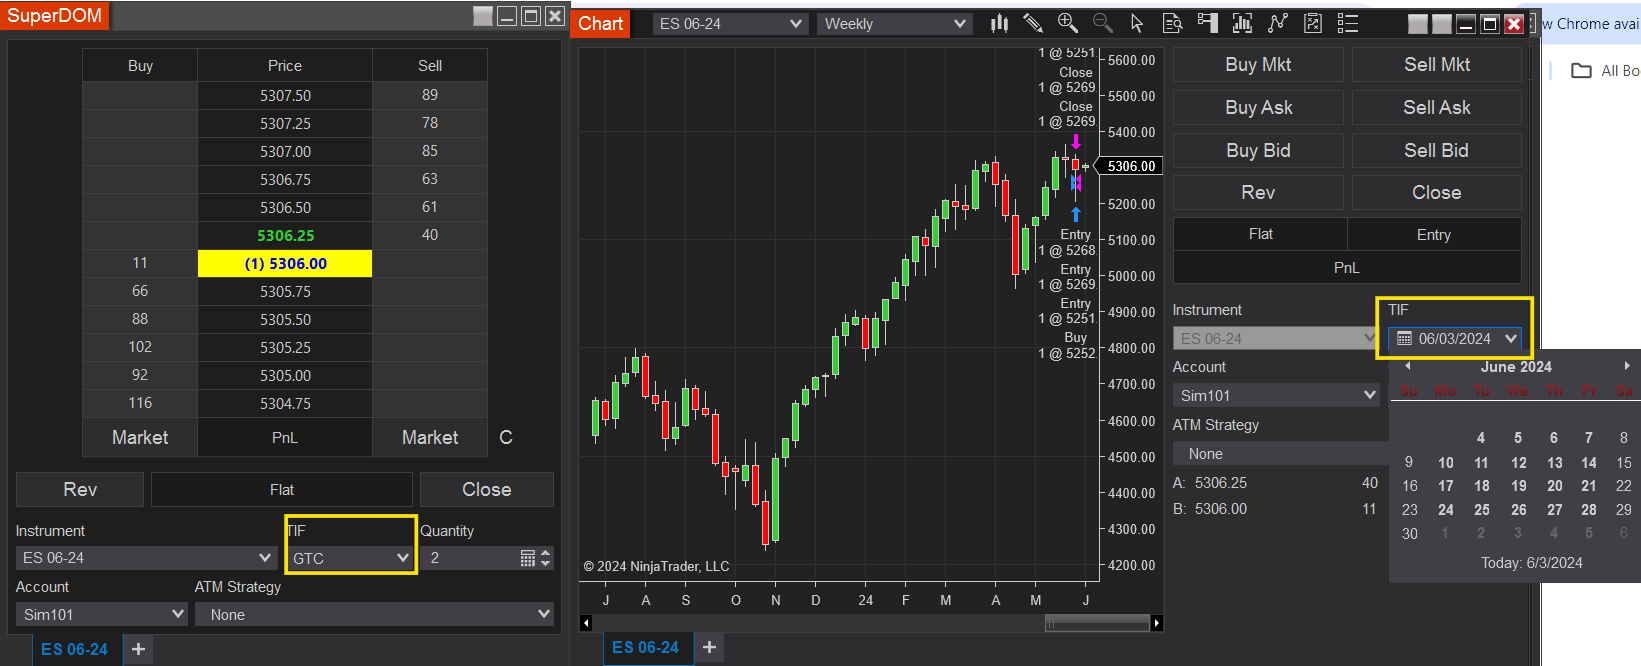Click Rev button in SuperDOM
The height and width of the screenshot is (666, 1641).
click(80, 489)
